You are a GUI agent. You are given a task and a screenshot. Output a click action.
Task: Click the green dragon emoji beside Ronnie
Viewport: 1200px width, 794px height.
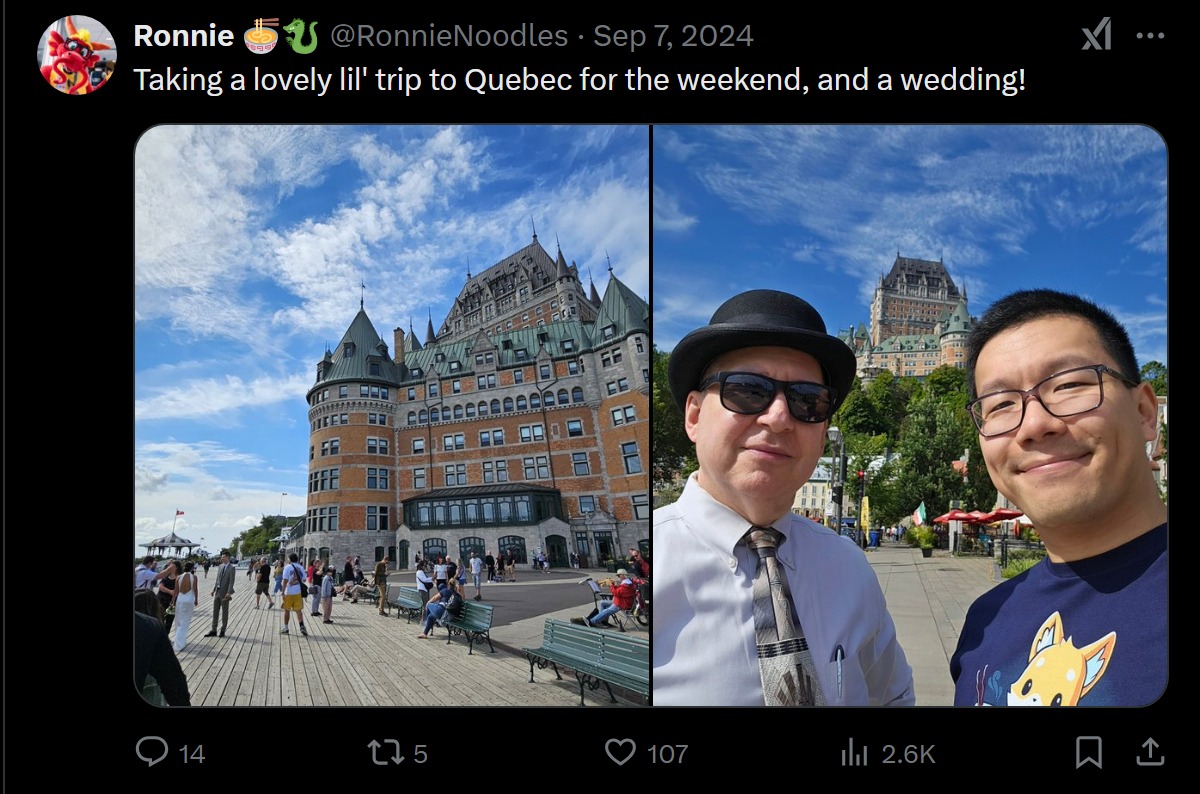tap(301, 36)
